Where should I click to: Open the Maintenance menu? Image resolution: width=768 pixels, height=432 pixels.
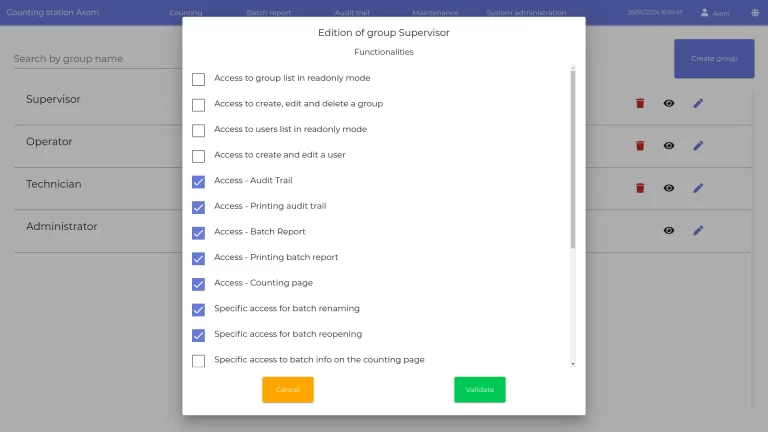click(435, 13)
